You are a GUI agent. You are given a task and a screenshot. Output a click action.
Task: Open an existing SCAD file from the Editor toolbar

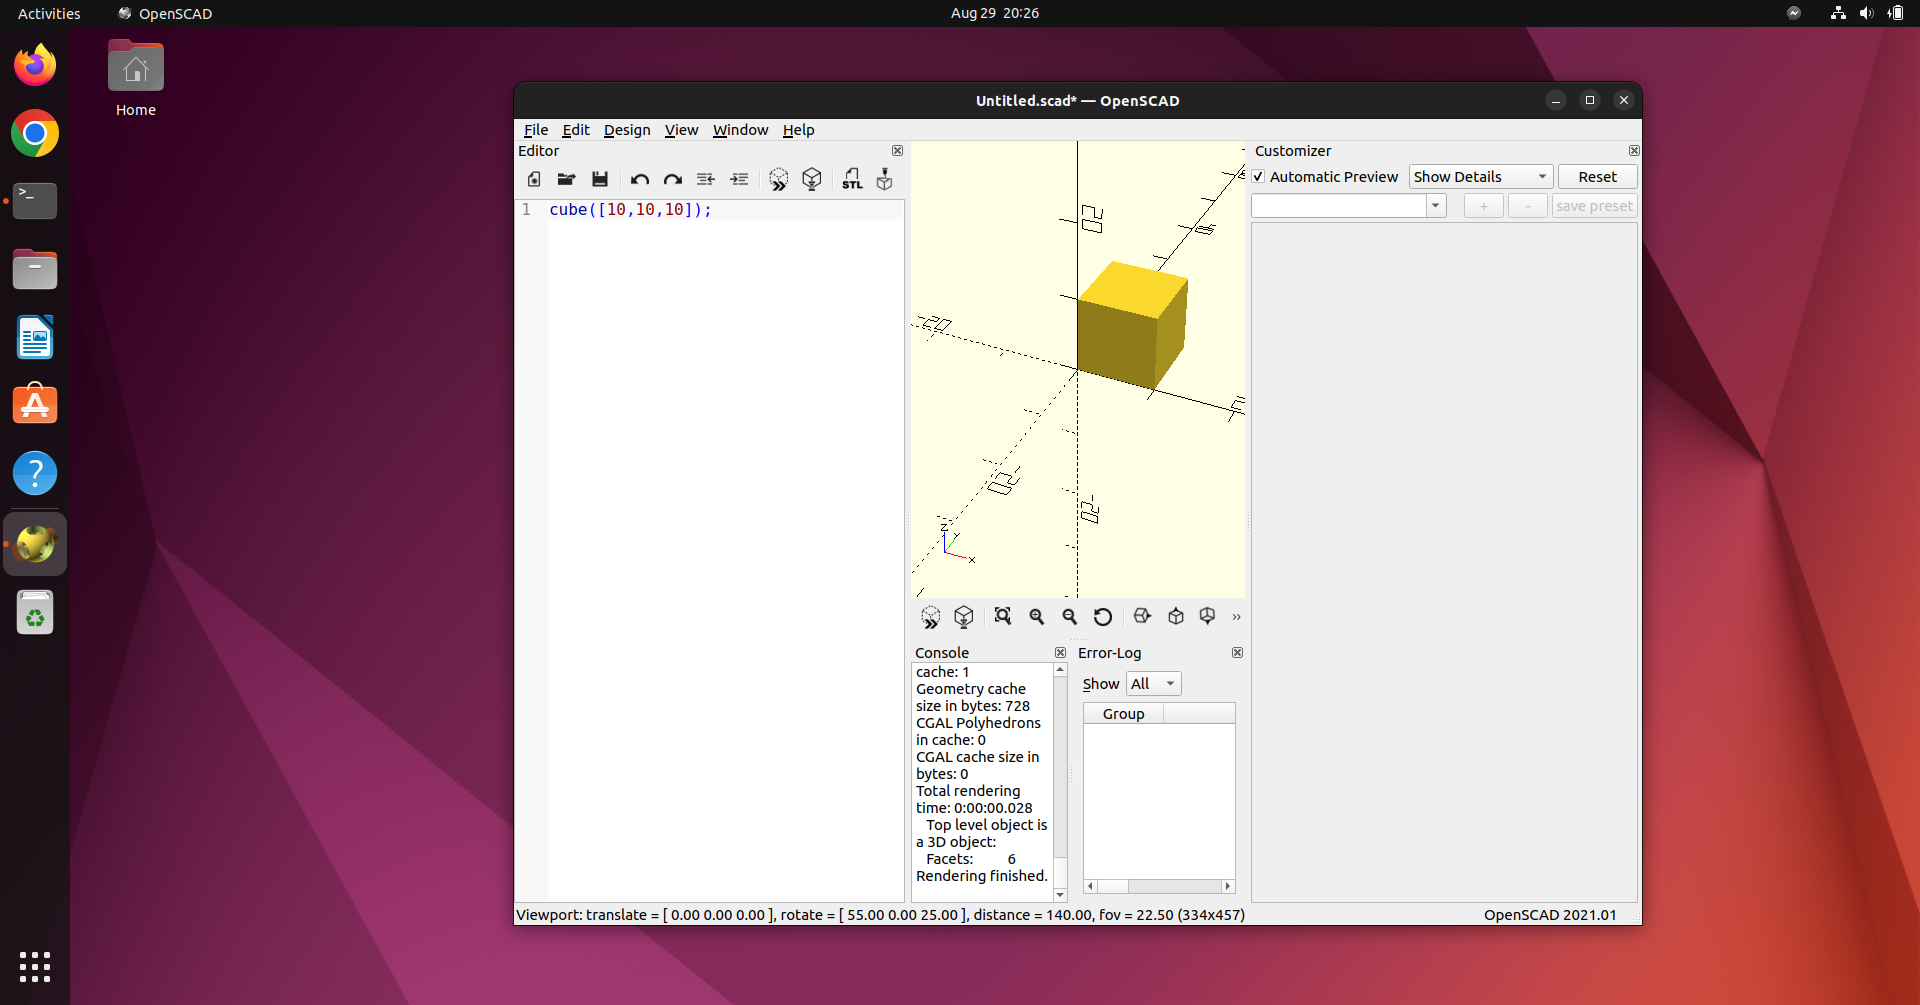point(566,179)
